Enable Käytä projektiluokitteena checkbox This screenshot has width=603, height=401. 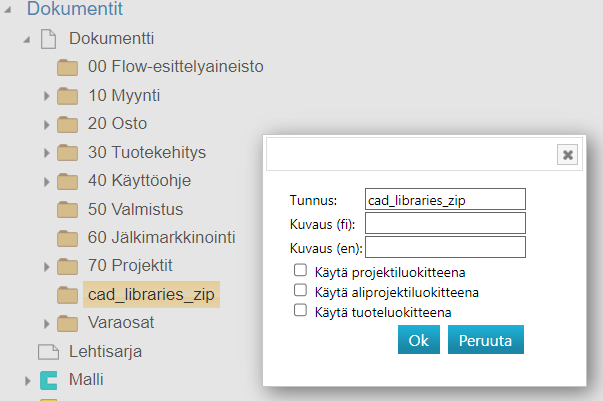(x=299, y=271)
